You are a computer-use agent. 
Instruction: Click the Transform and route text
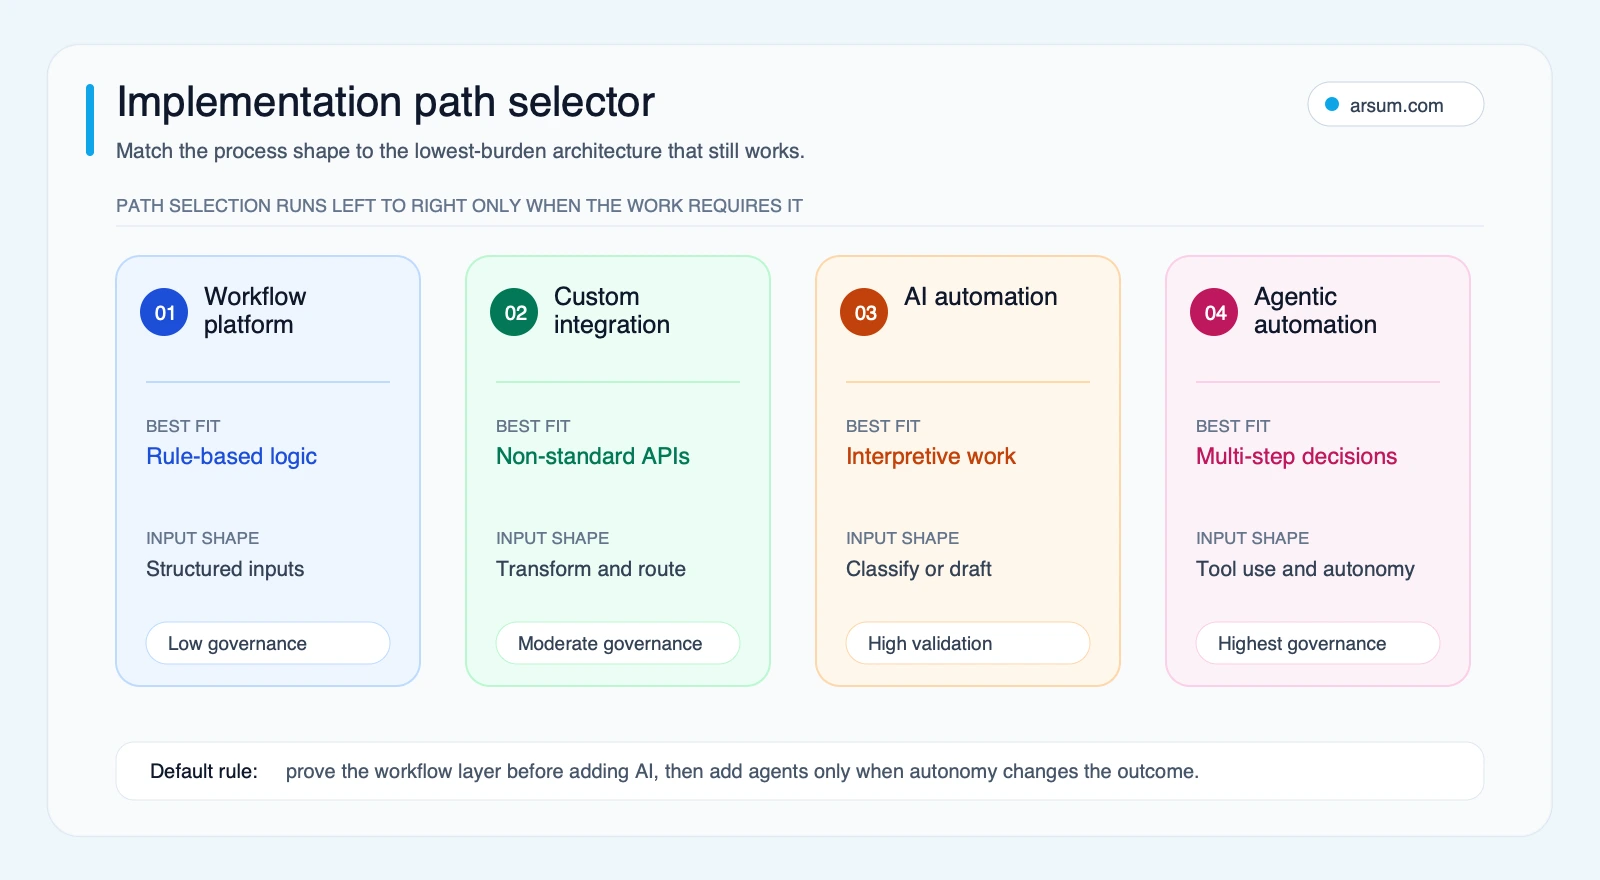tap(591, 569)
